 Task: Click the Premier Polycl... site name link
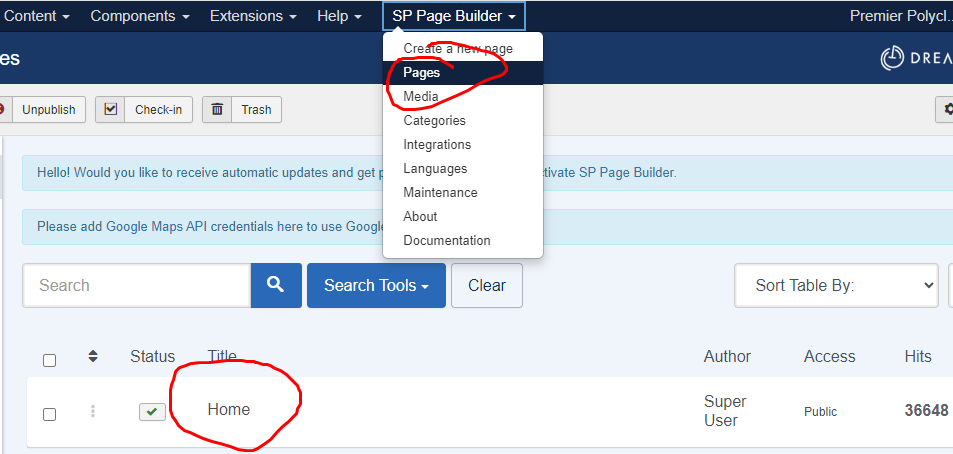901,16
